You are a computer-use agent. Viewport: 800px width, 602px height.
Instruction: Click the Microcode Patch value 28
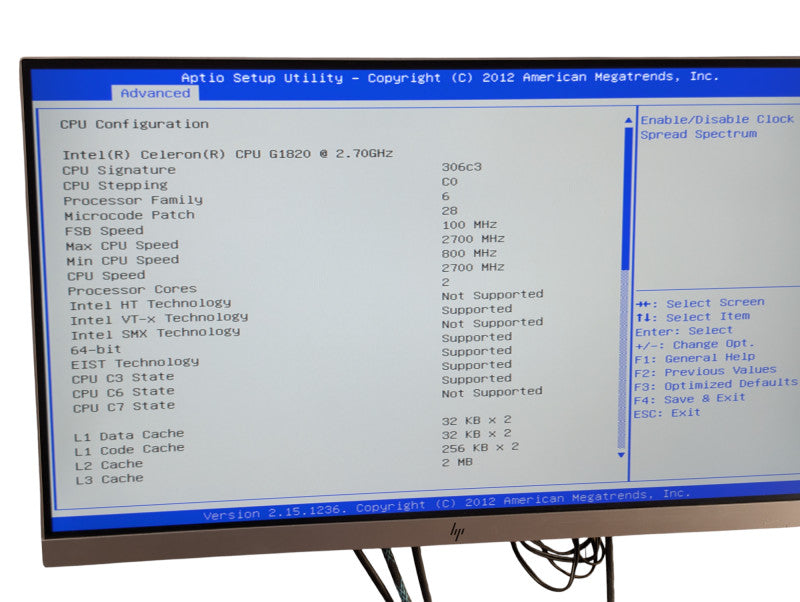[x=449, y=211]
